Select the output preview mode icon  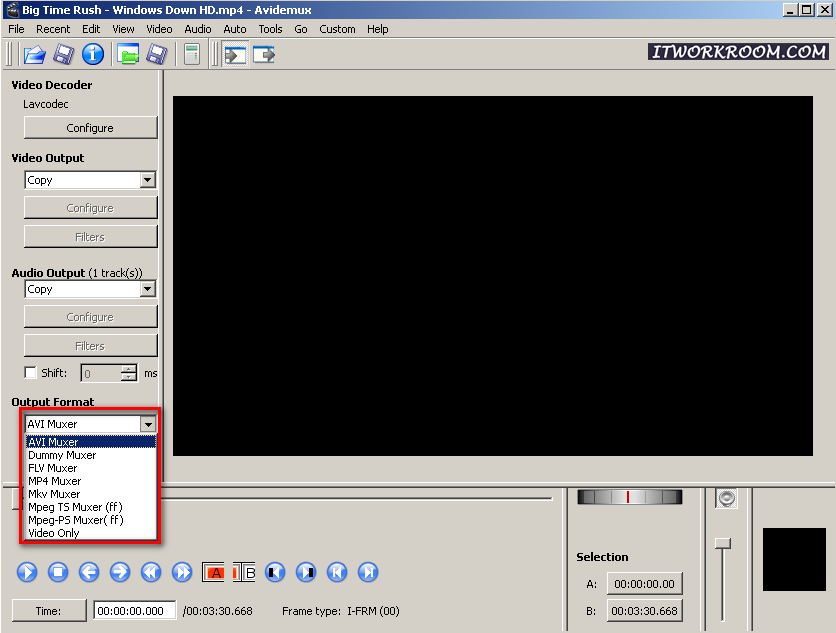click(x=264, y=54)
